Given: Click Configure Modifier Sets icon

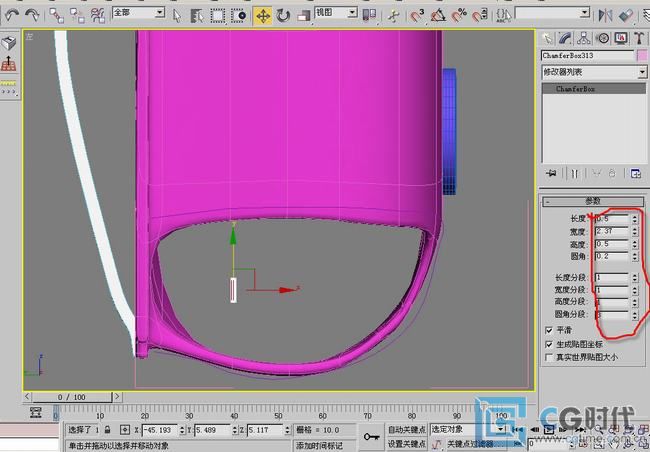Looking at the screenshot, I should point(635,173).
